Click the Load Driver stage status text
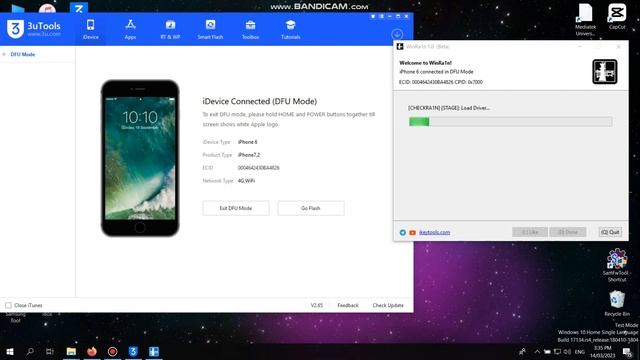 449,108
